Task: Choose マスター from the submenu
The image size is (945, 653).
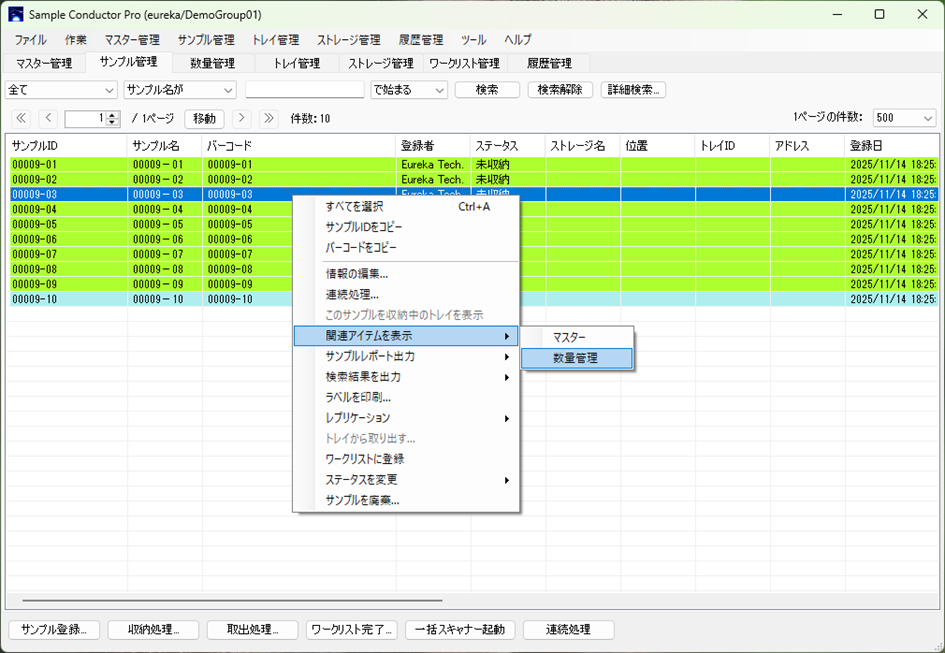Action: (570, 337)
